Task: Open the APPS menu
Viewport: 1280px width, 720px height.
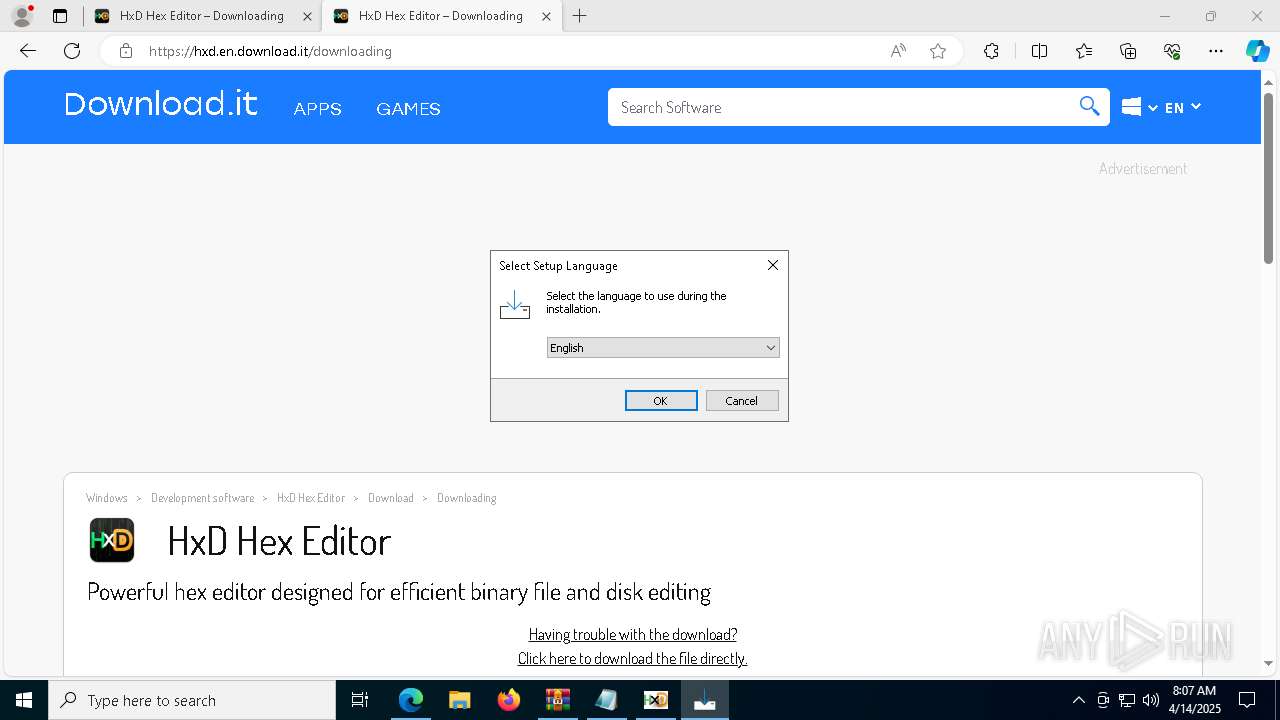Action: tap(318, 109)
